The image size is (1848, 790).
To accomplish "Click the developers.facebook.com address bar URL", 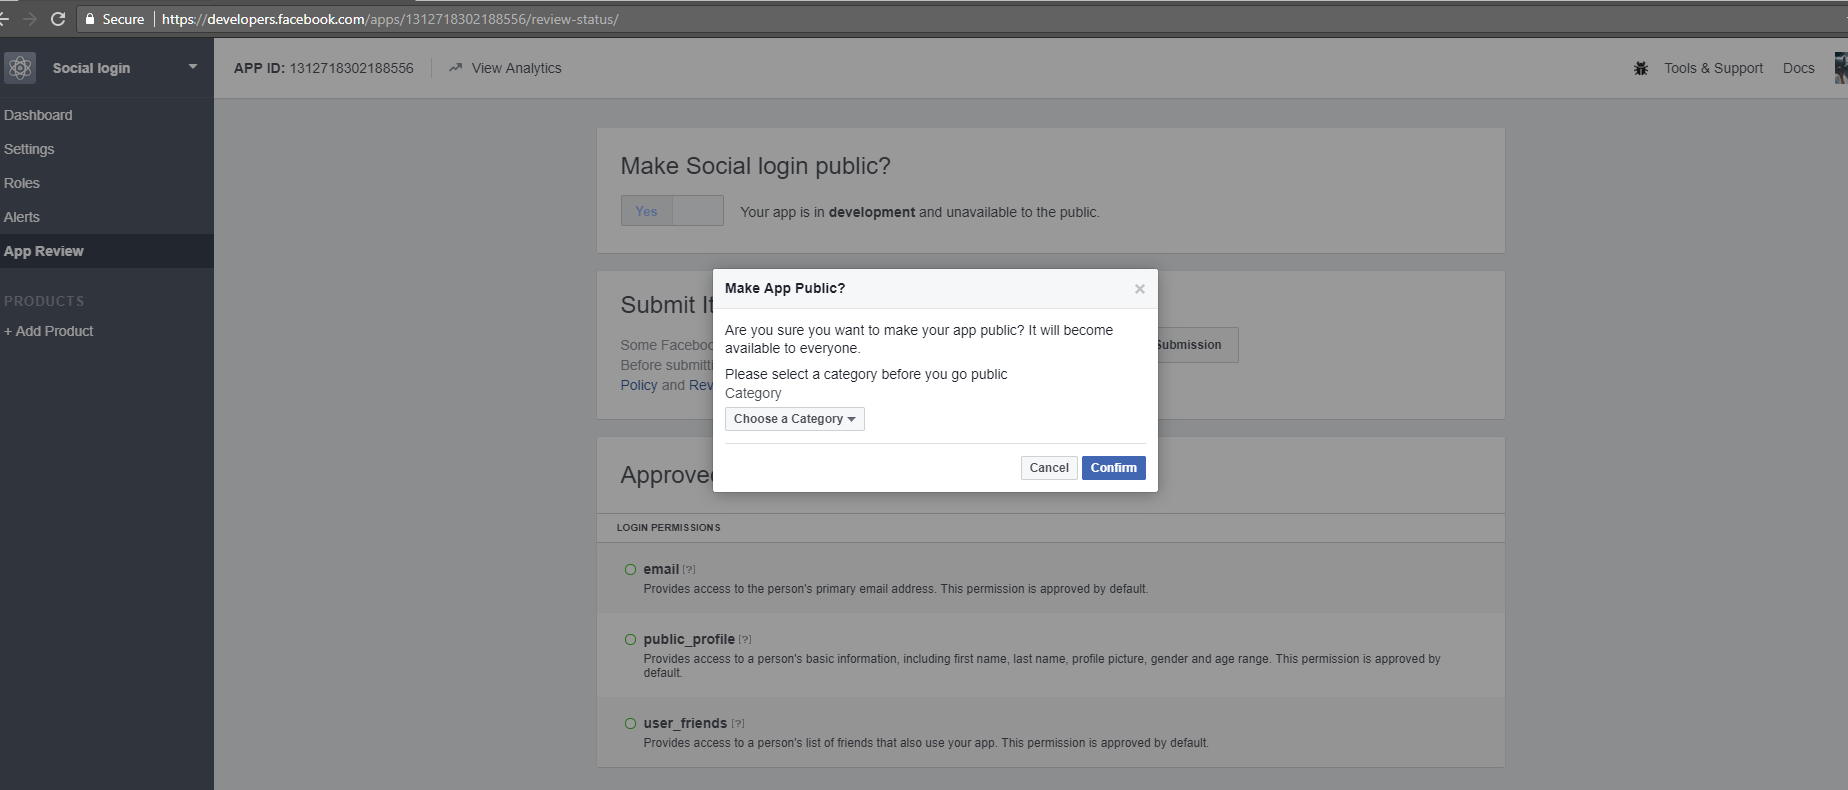I will (x=390, y=19).
